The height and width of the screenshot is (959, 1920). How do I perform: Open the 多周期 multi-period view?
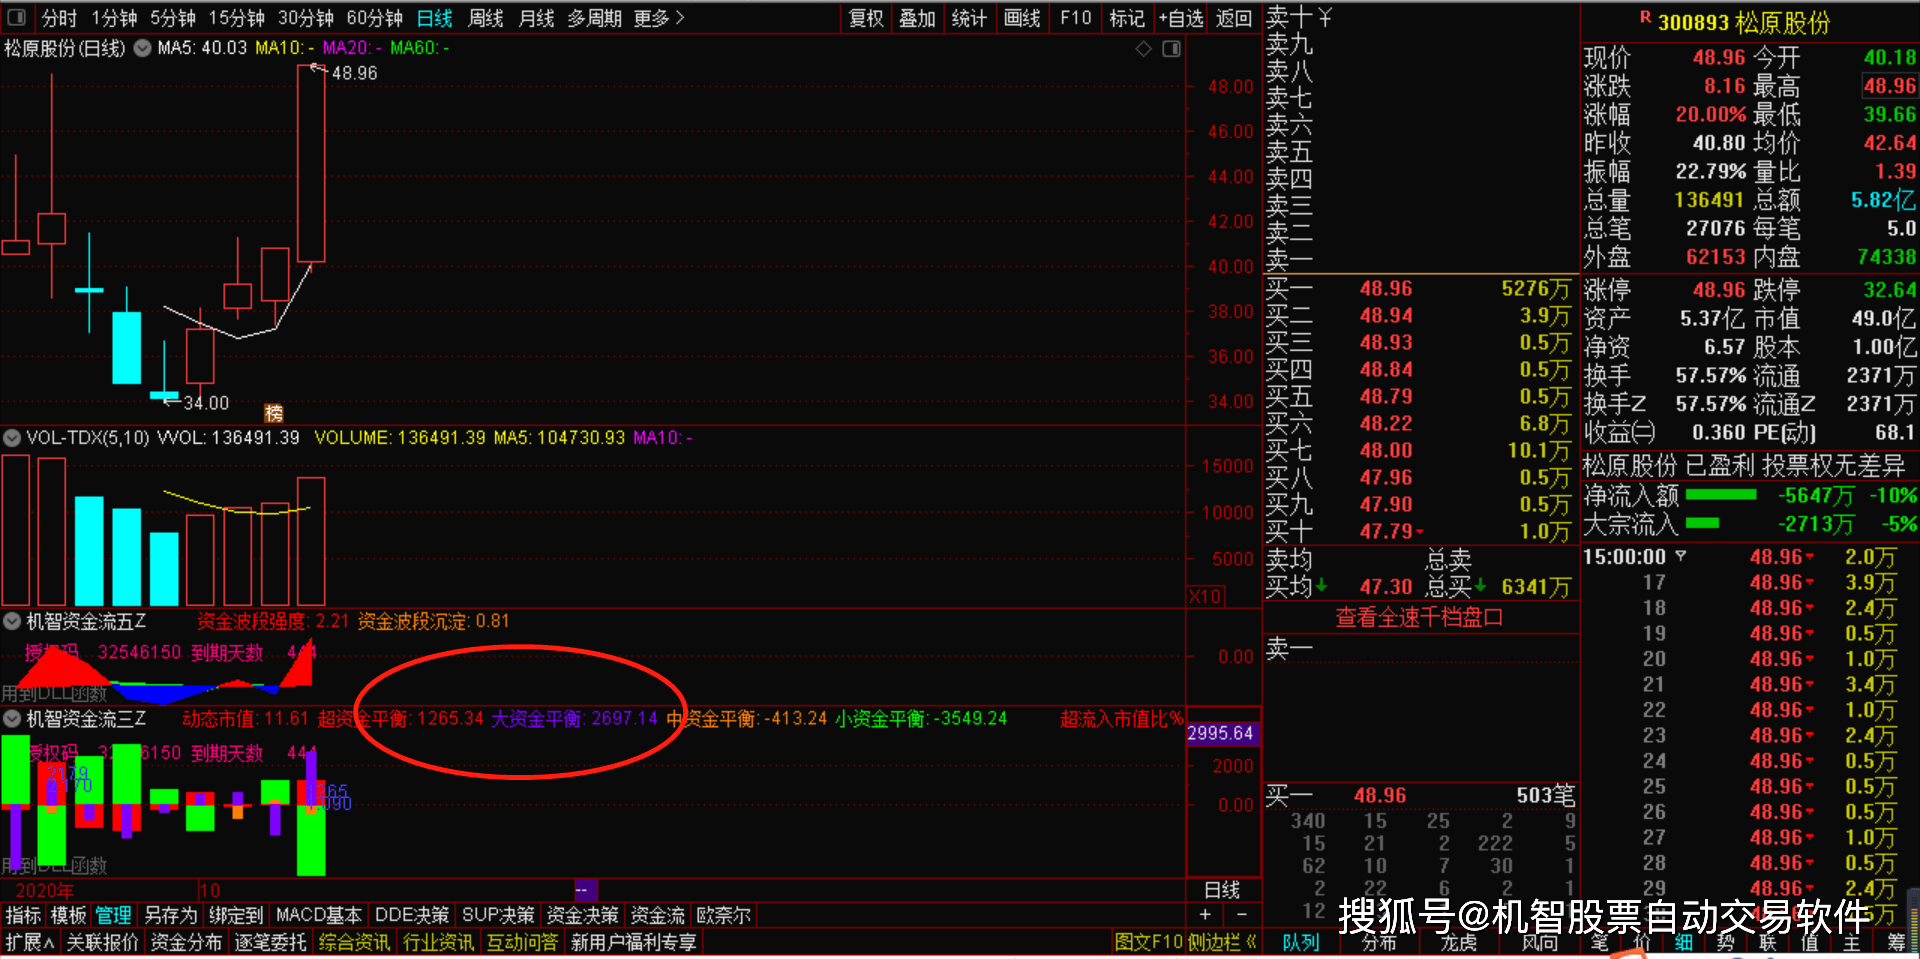594,18
